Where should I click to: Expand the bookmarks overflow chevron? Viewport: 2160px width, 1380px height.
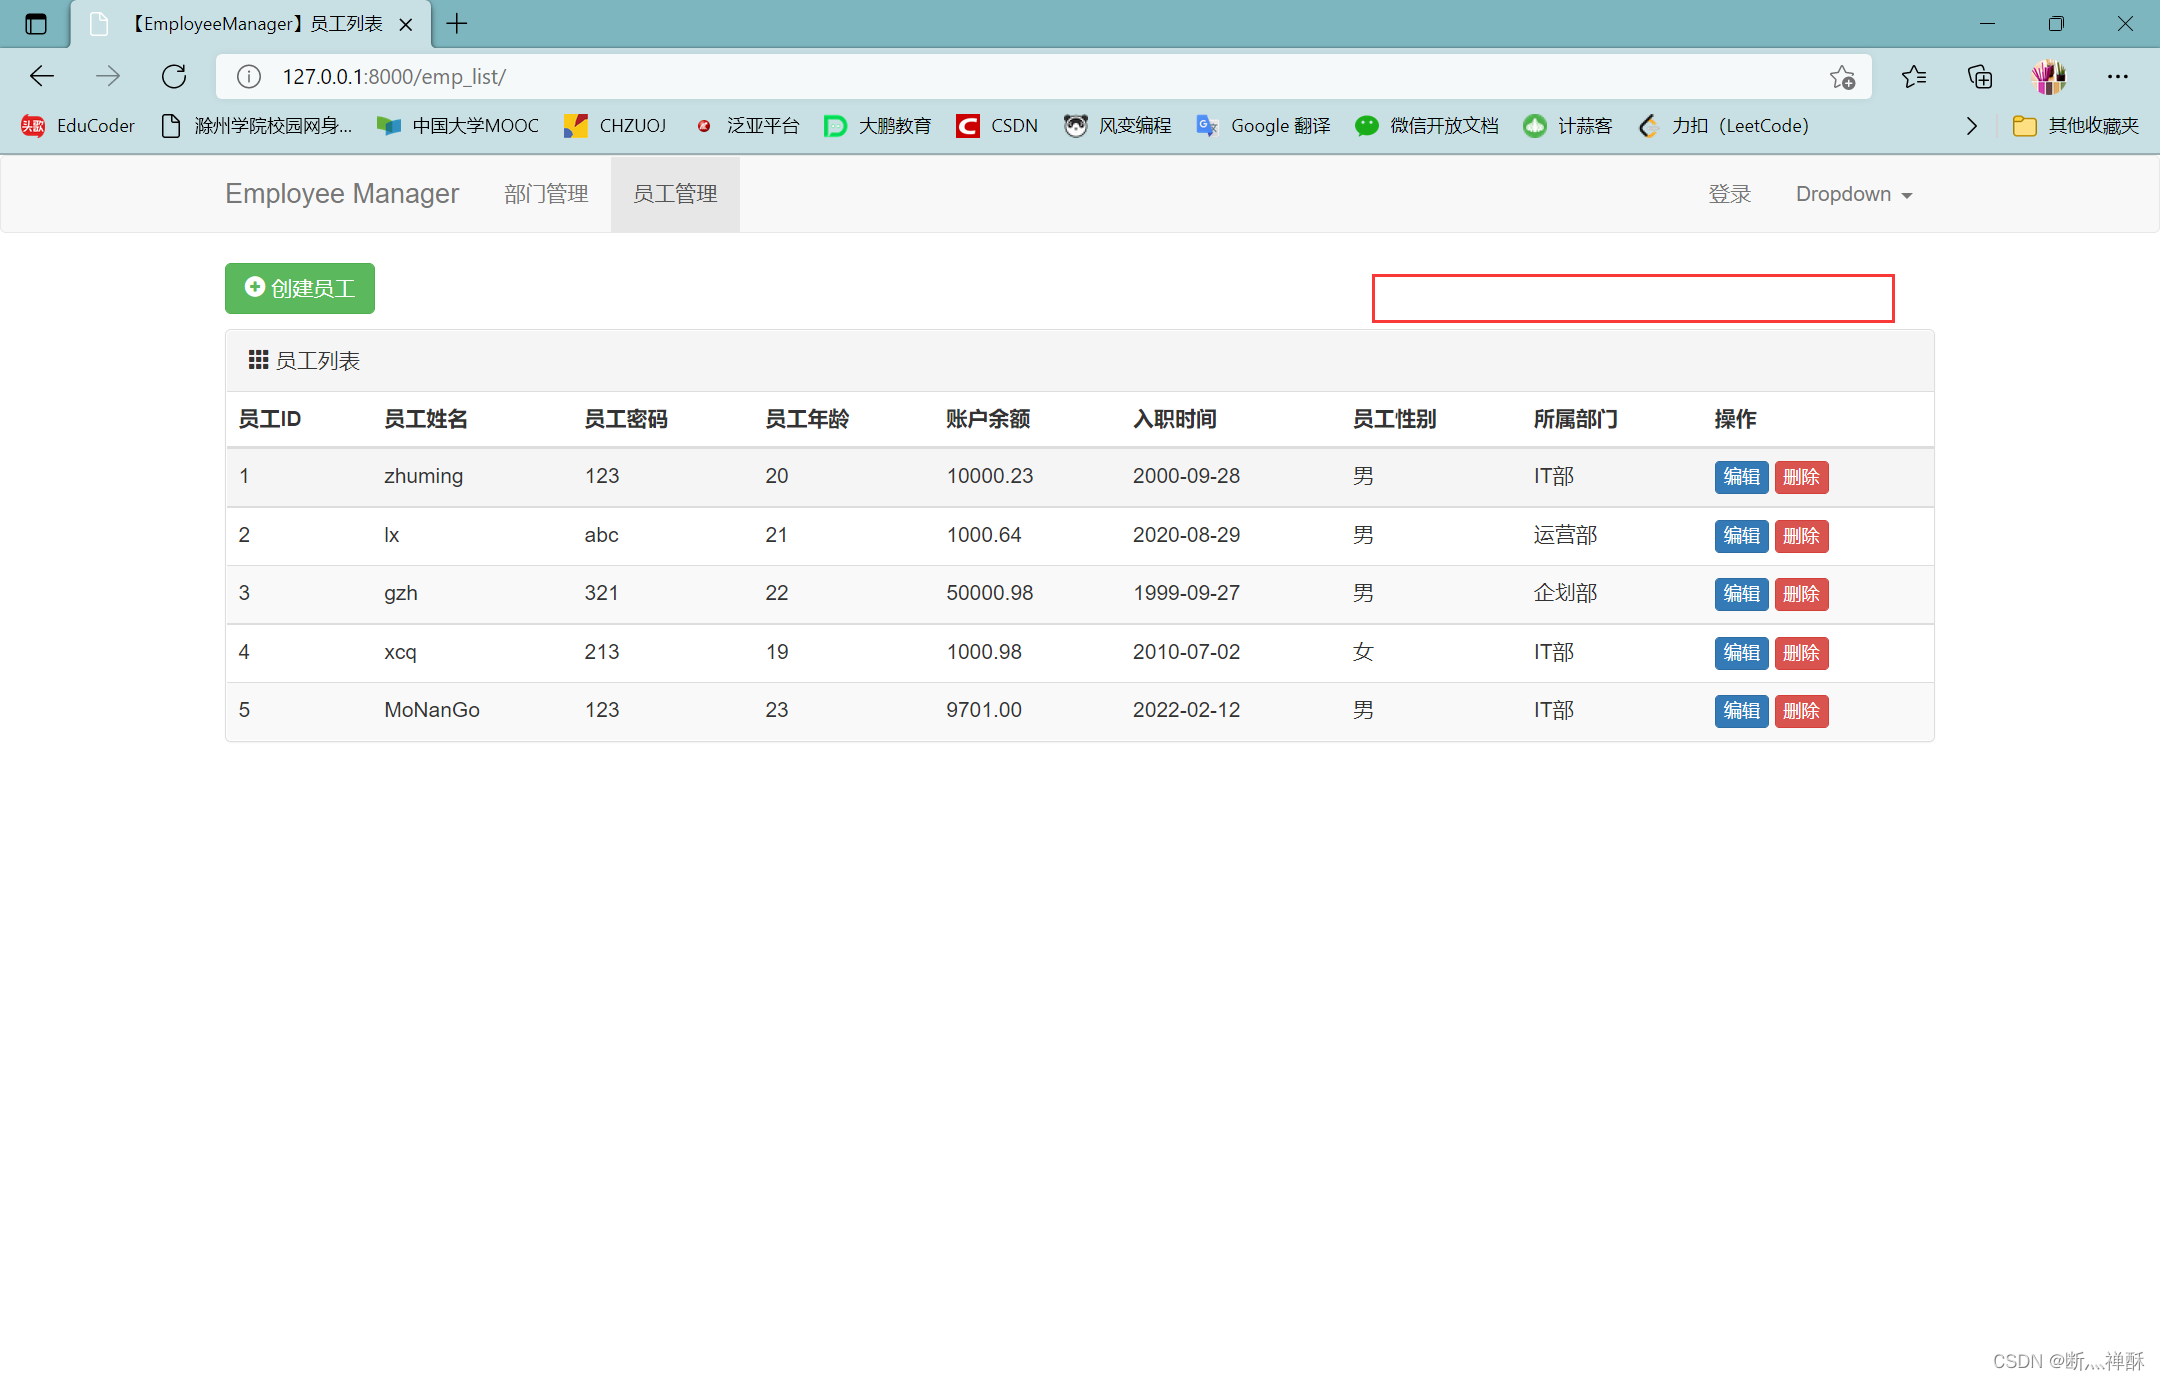pyautogui.click(x=1971, y=126)
